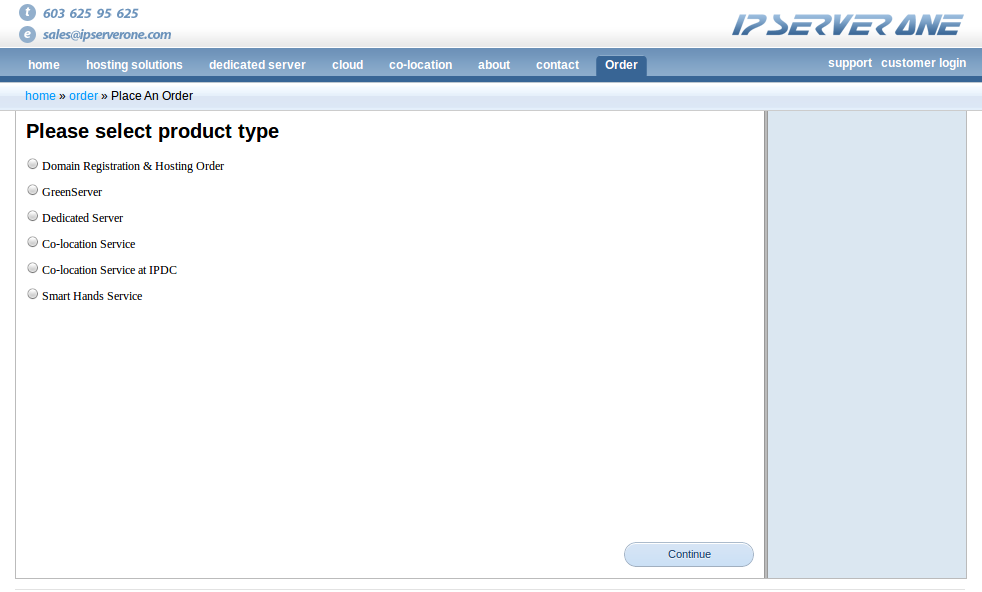Click the Co-location Service at IPDC label
Image resolution: width=982 pixels, height=592 pixels.
[110, 270]
